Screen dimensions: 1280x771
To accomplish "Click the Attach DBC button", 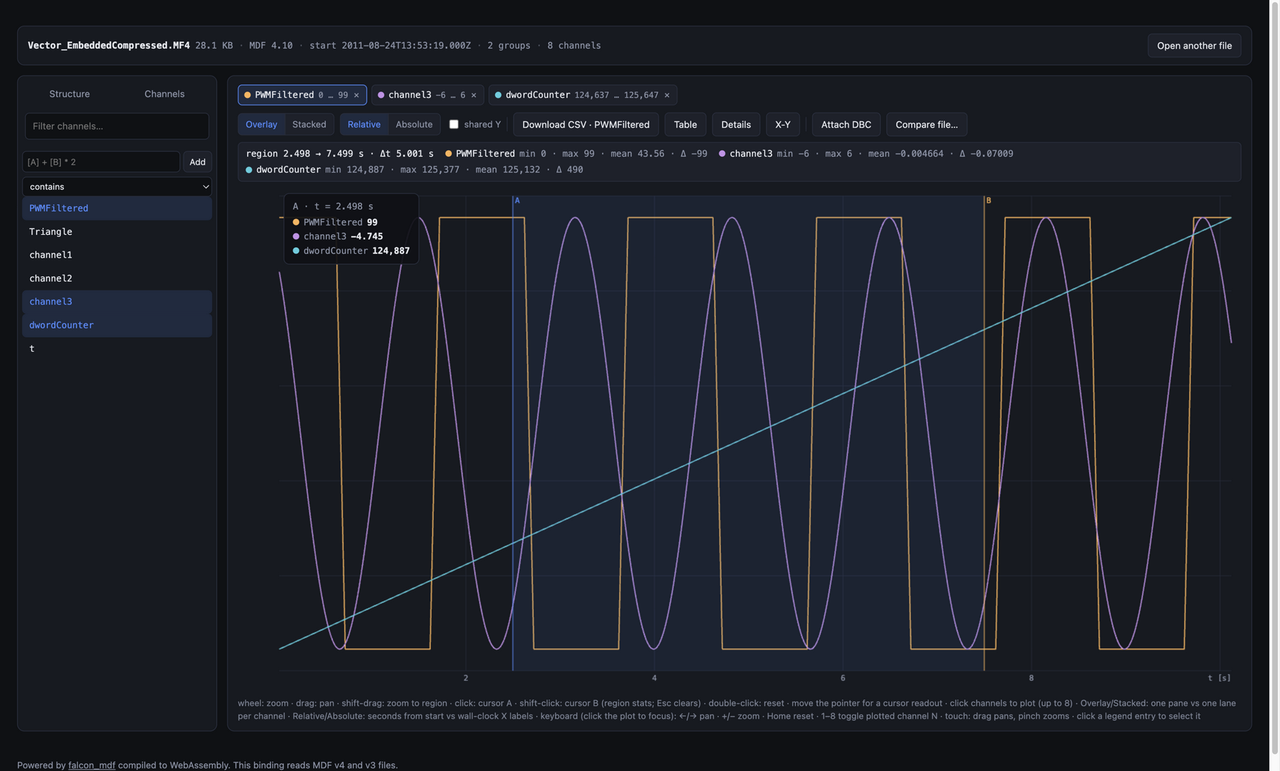I will [846, 124].
